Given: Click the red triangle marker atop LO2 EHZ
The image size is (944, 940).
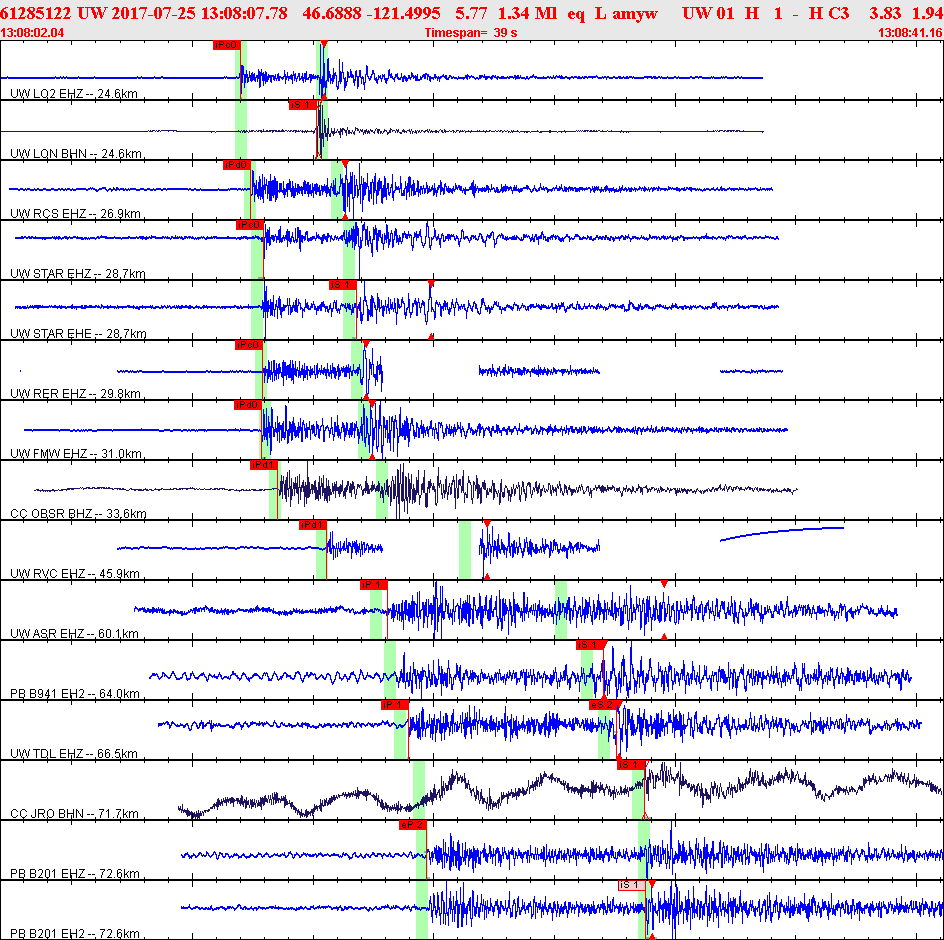Looking at the screenshot, I should click(324, 44).
